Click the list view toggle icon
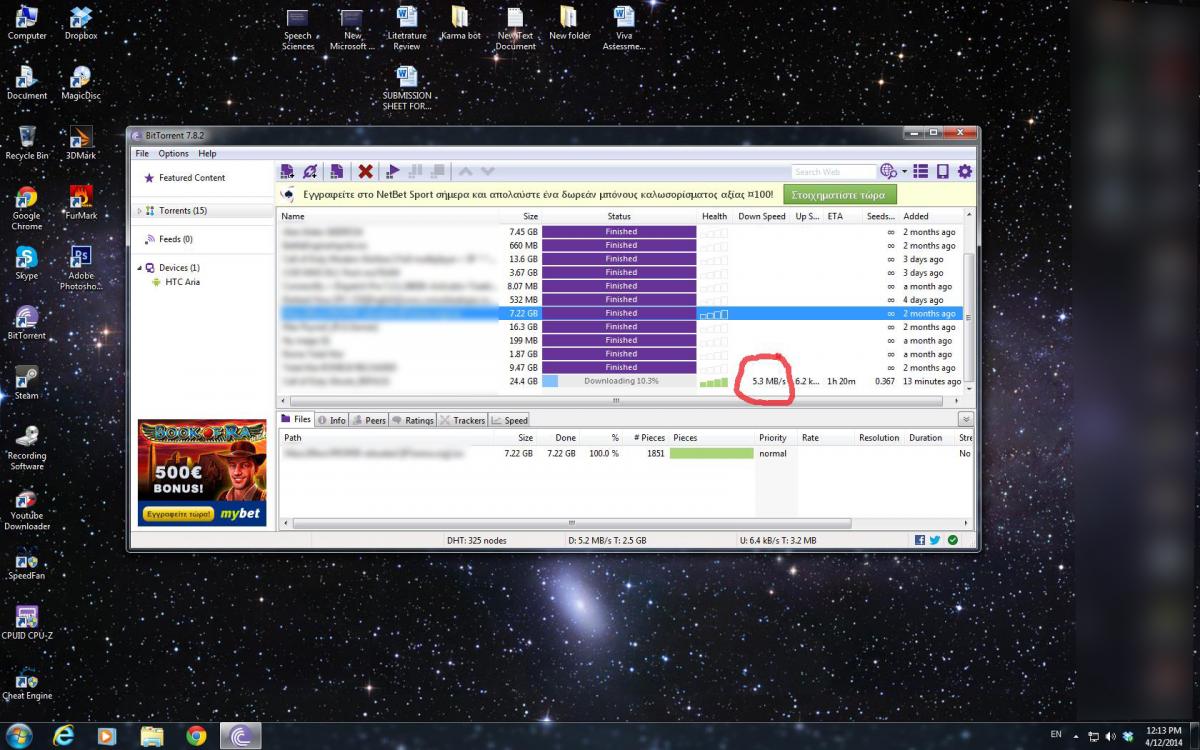The width and height of the screenshot is (1200, 750). click(x=921, y=172)
